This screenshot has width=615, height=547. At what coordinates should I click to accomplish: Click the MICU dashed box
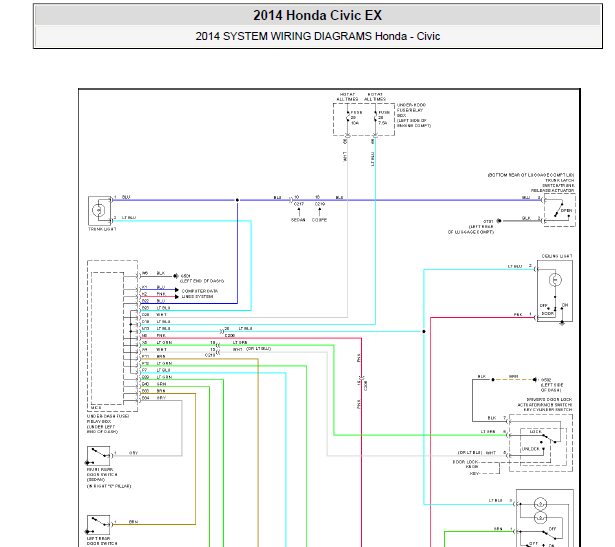pyautogui.click(x=108, y=338)
